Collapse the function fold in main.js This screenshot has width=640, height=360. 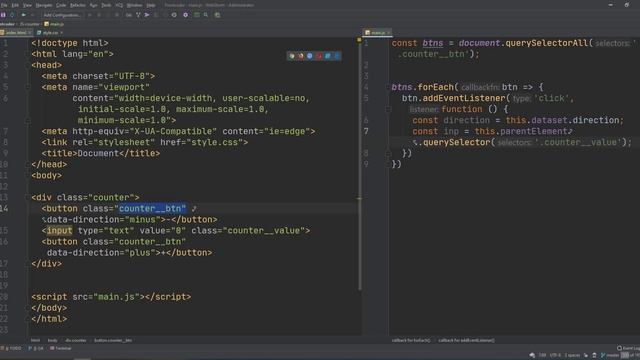[x=388, y=109]
